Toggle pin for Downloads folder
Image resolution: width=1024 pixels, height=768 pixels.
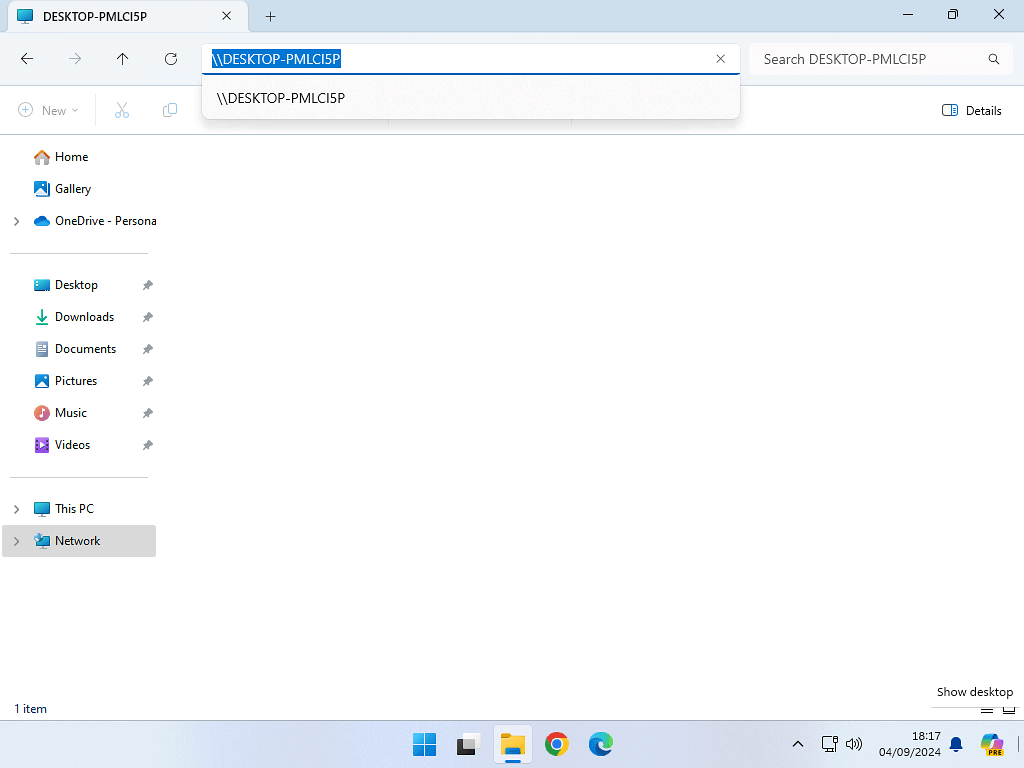[147, 317]
